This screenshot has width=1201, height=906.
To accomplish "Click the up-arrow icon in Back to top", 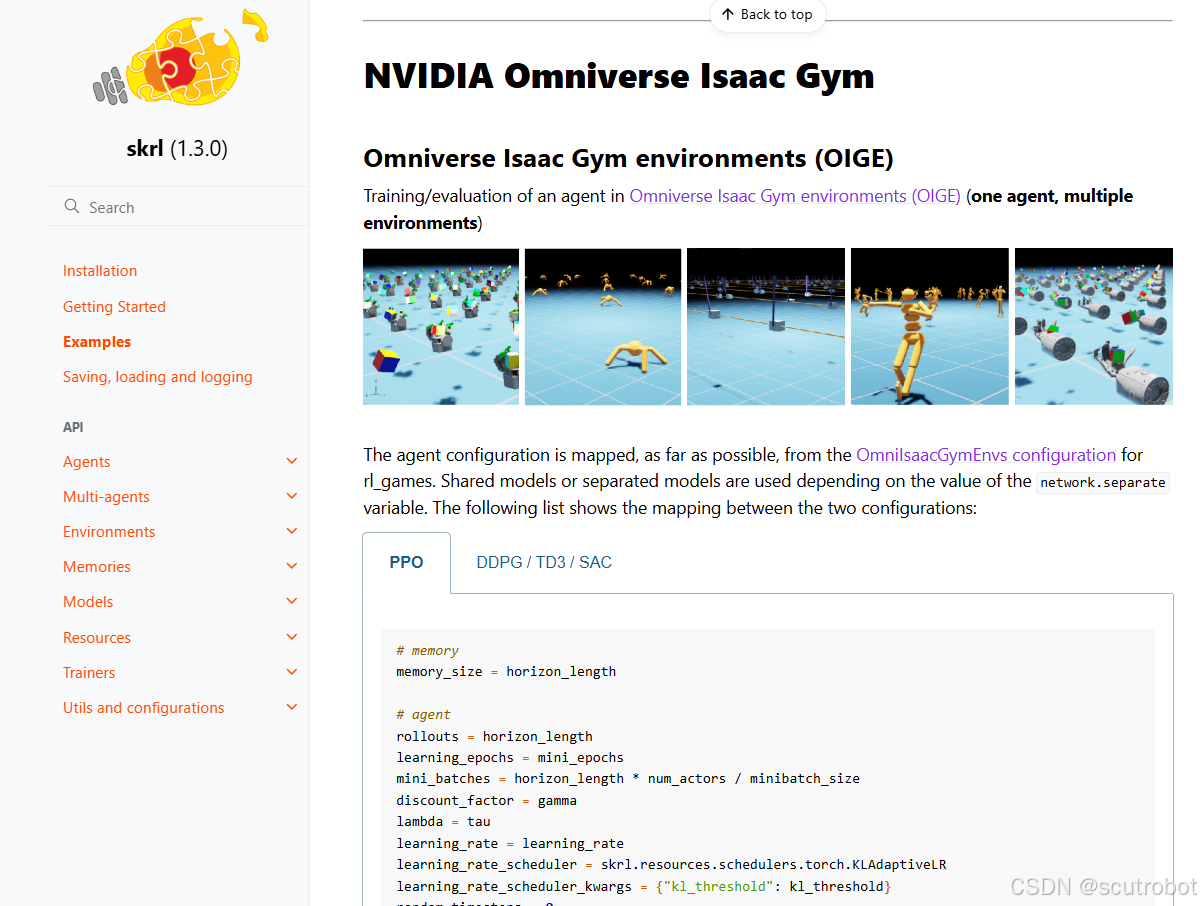I will pos(727,14).
